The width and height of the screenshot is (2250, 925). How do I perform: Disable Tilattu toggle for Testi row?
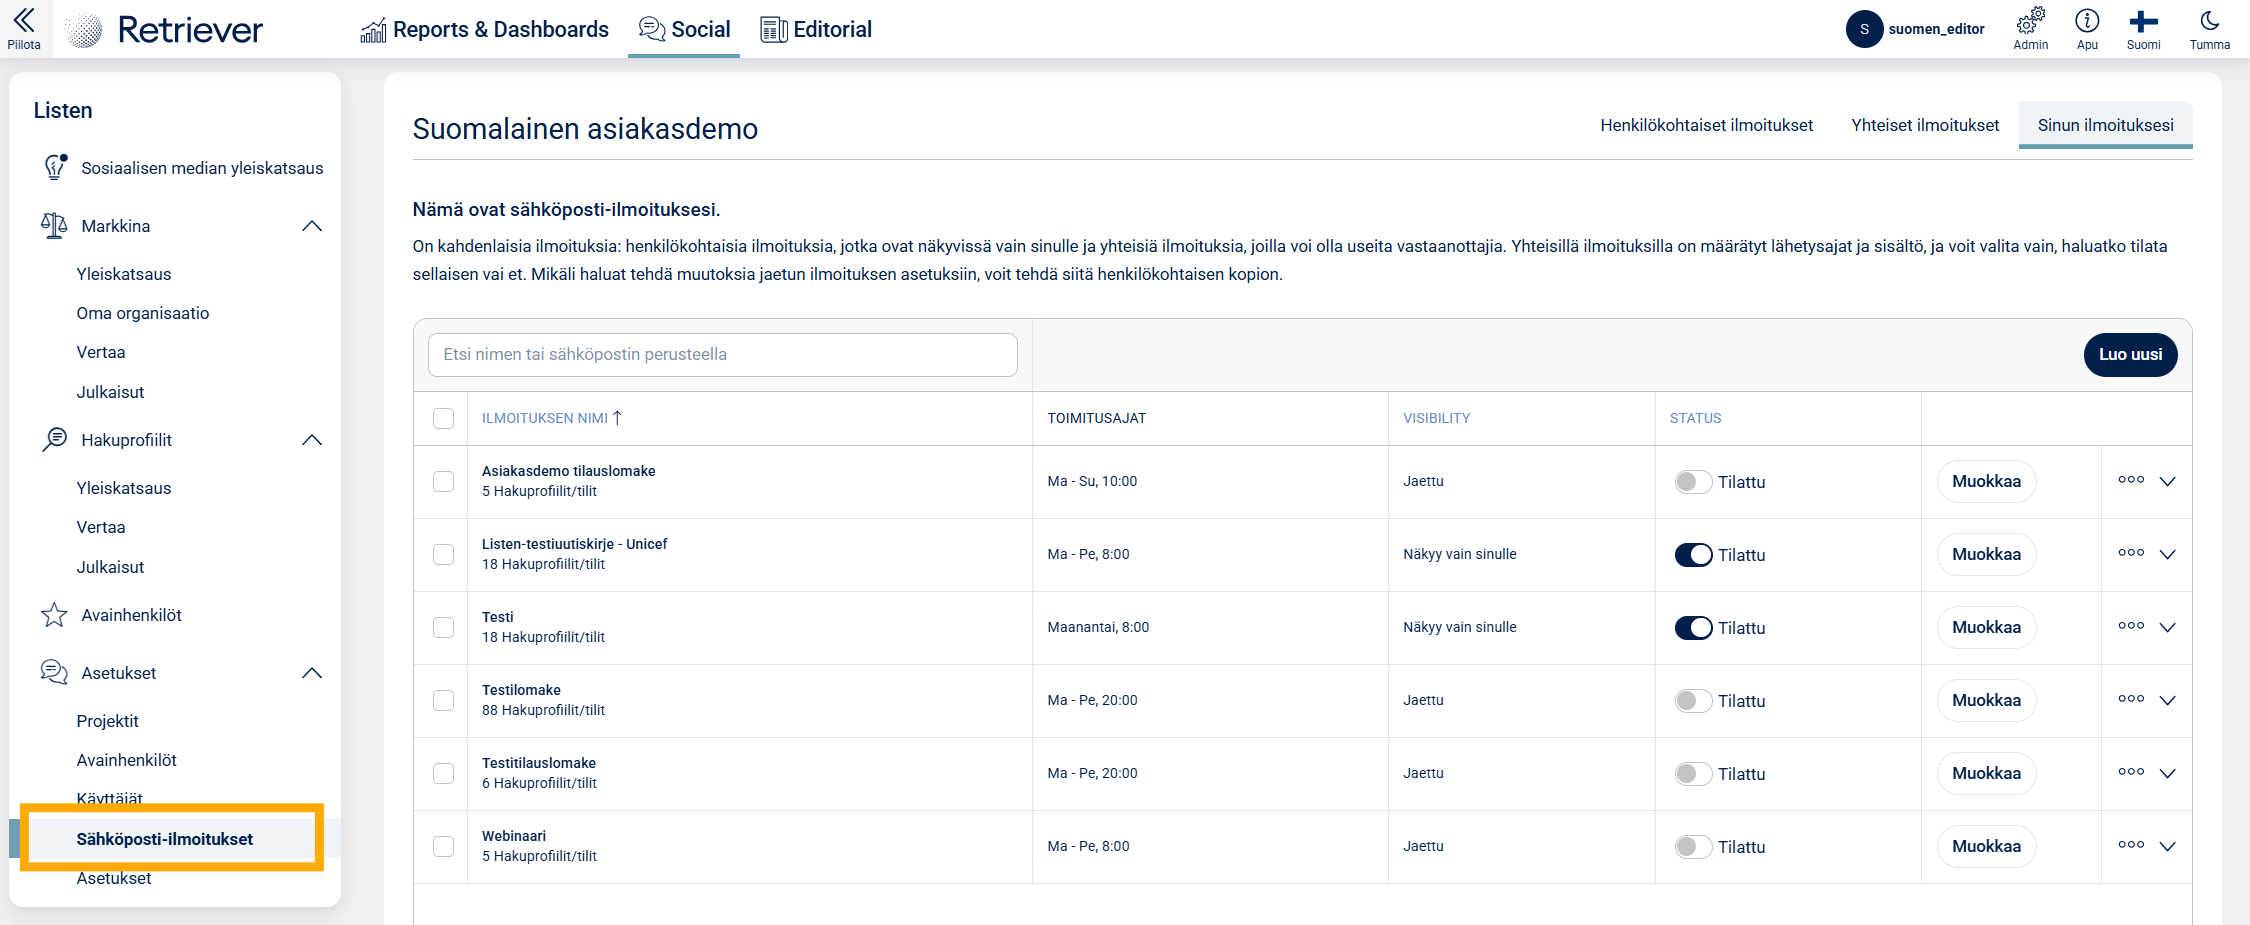(1693, 628)
